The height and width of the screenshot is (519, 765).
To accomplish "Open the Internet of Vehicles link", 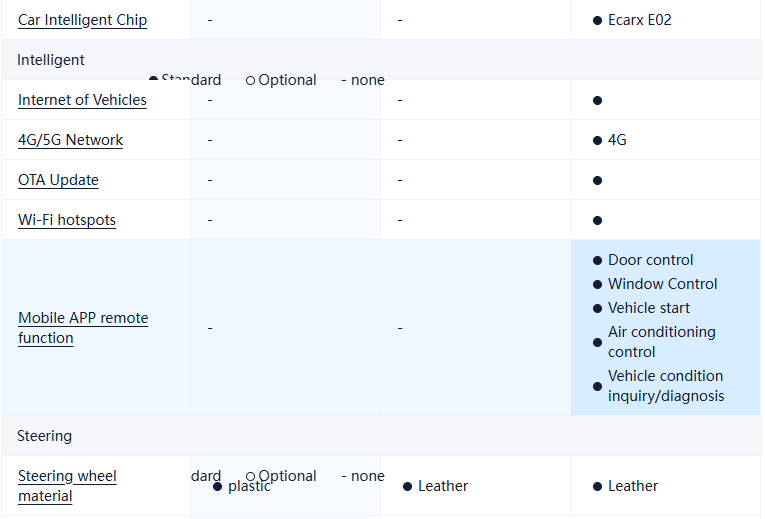I will pos(82,100).
